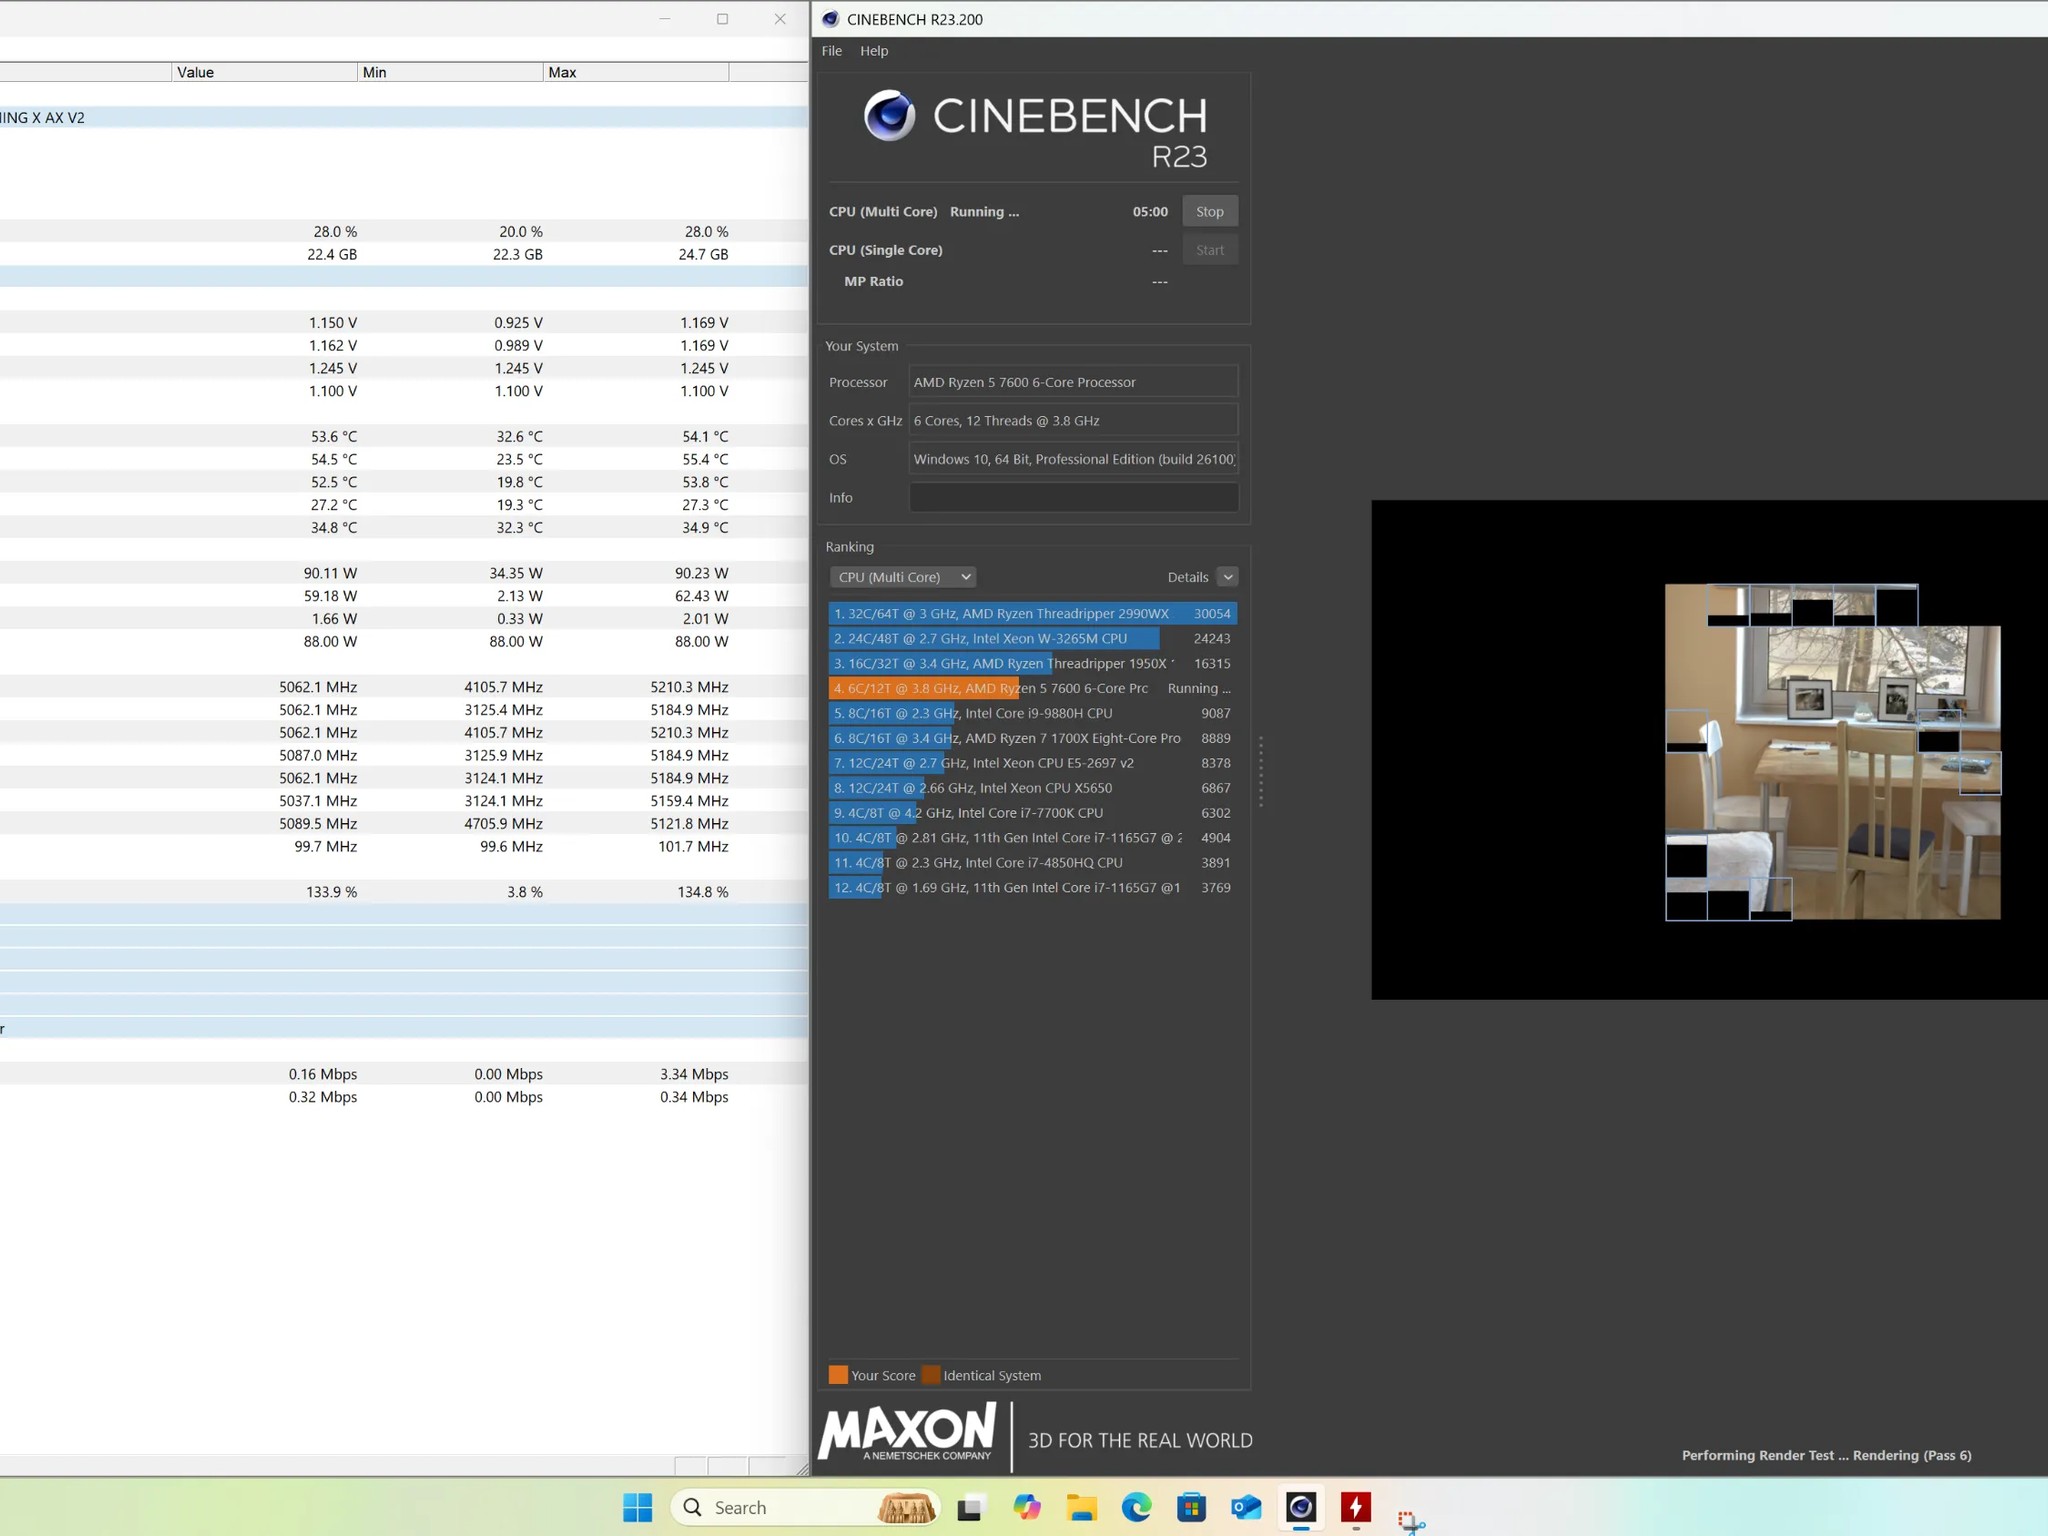Click the Task View icon
Viewport: 2048px width, 1536px height.
(x=969, y=1507)
